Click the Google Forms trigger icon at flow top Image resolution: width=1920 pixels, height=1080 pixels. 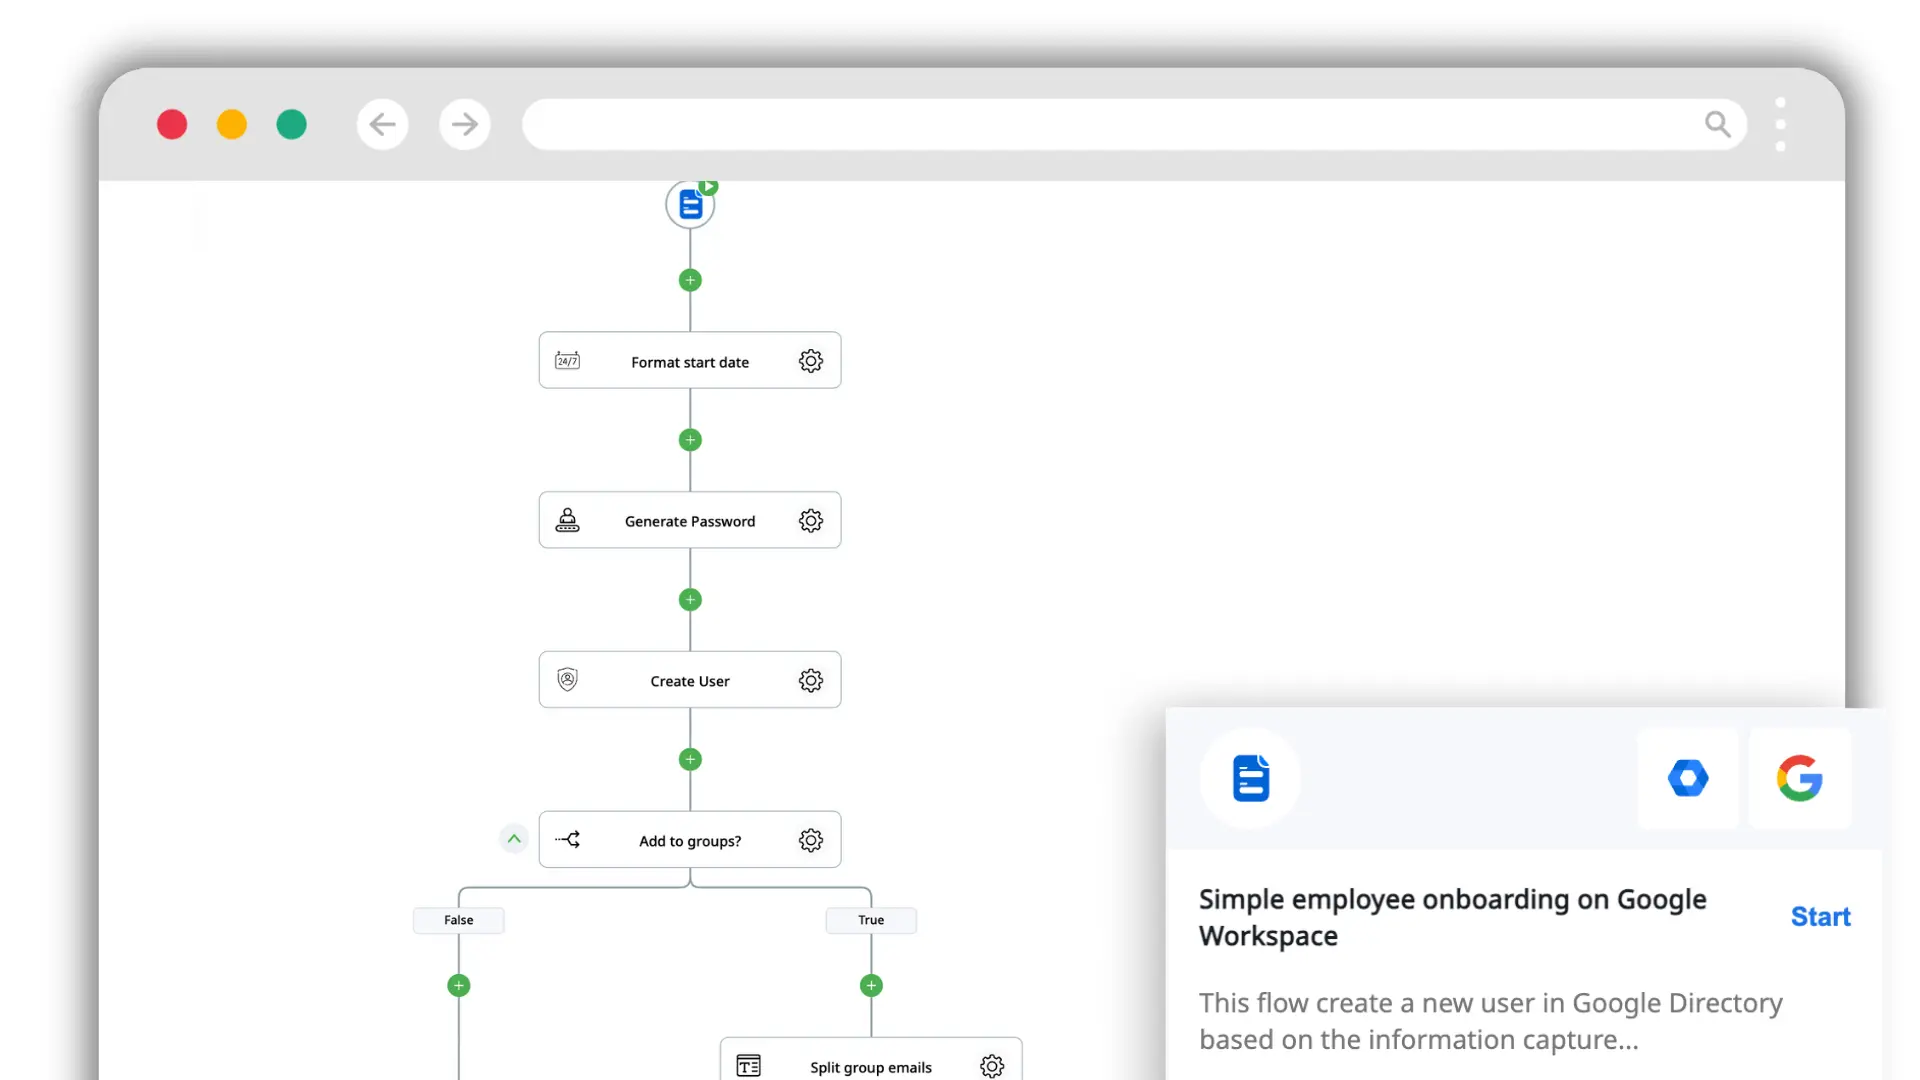point(690,203)
